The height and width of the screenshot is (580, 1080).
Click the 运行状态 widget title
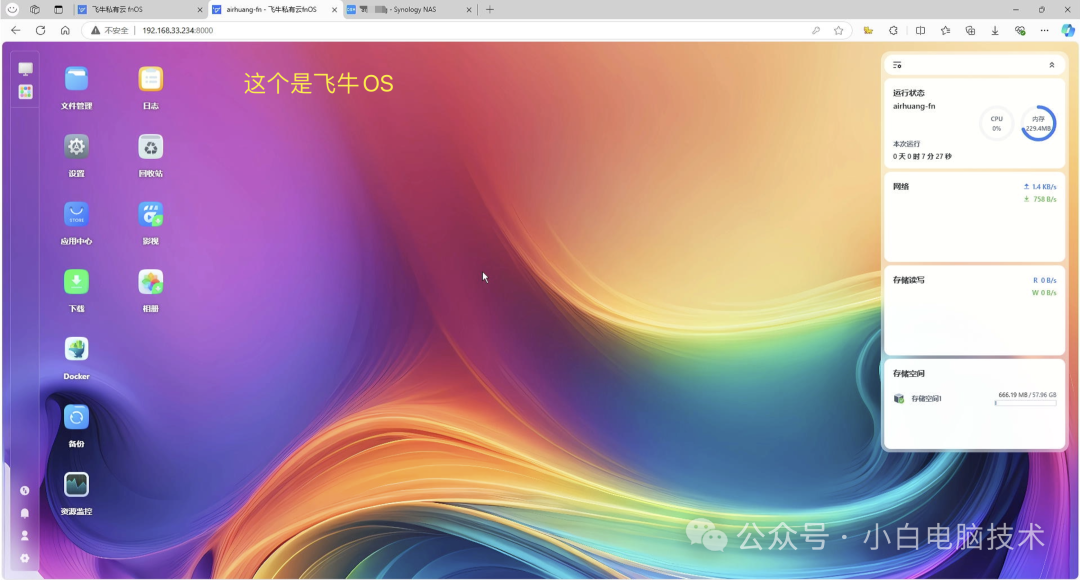click(x=908, y=93)
